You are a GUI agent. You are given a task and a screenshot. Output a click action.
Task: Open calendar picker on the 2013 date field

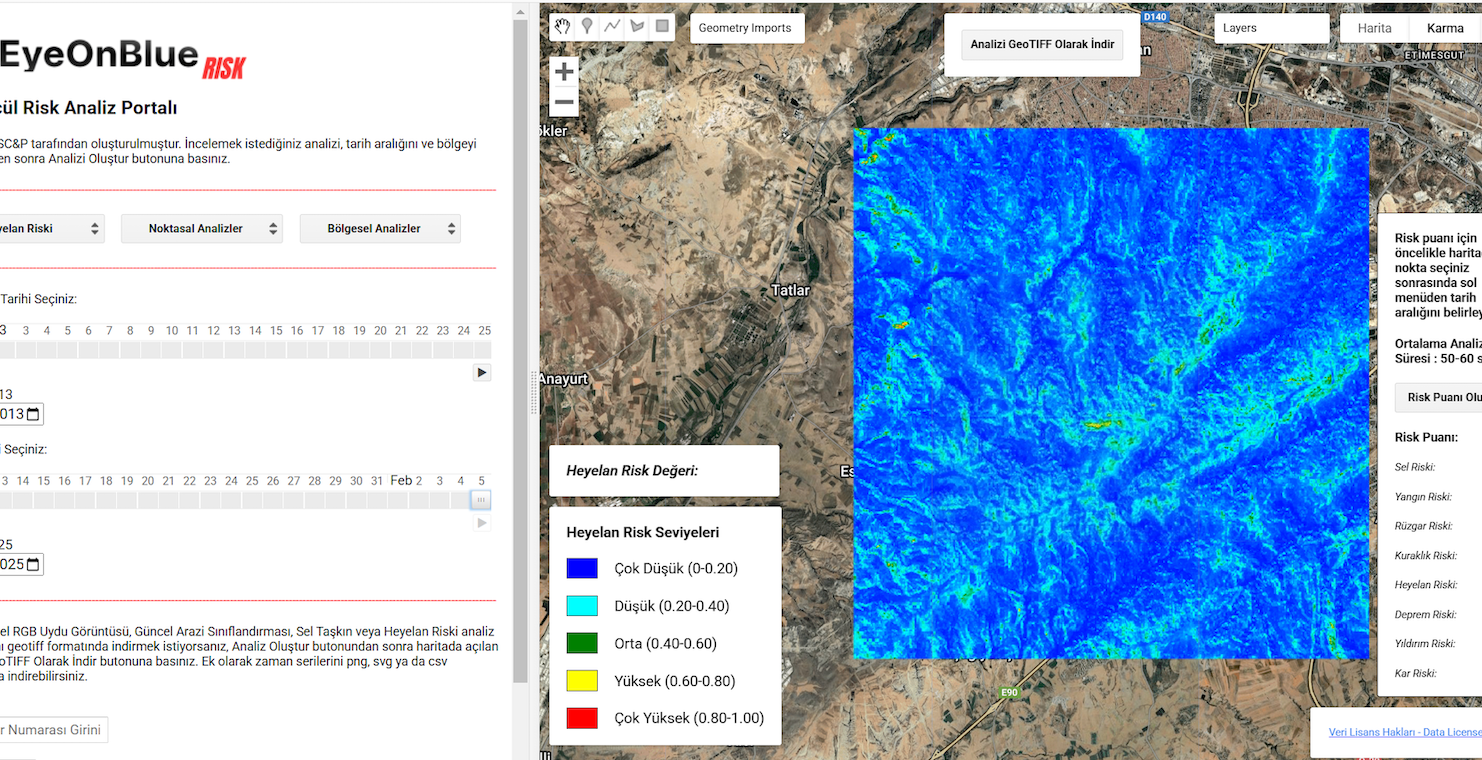33,414
